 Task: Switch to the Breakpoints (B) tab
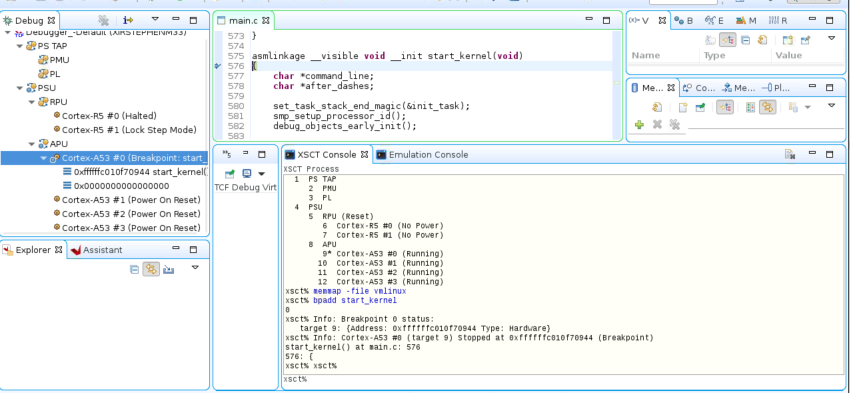[x=683, y=21]
